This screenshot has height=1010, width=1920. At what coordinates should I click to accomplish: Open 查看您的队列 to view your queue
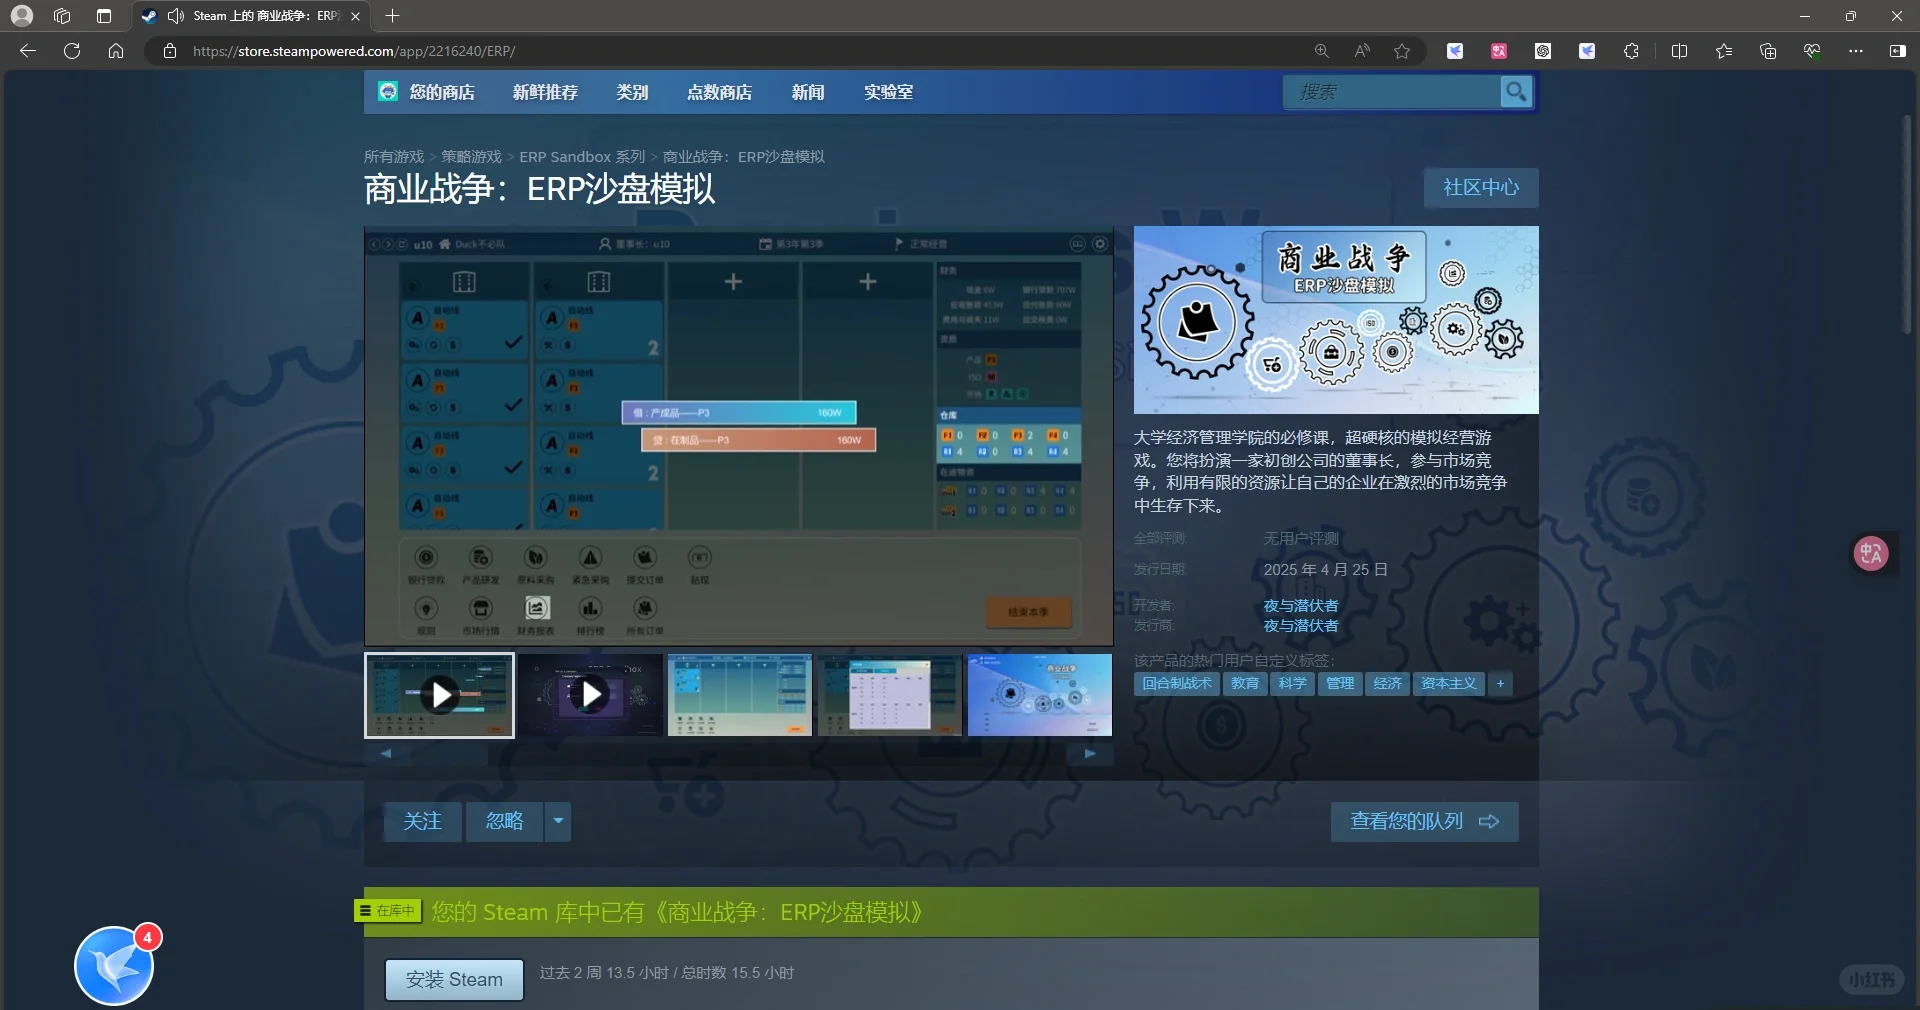(1424, 822)
